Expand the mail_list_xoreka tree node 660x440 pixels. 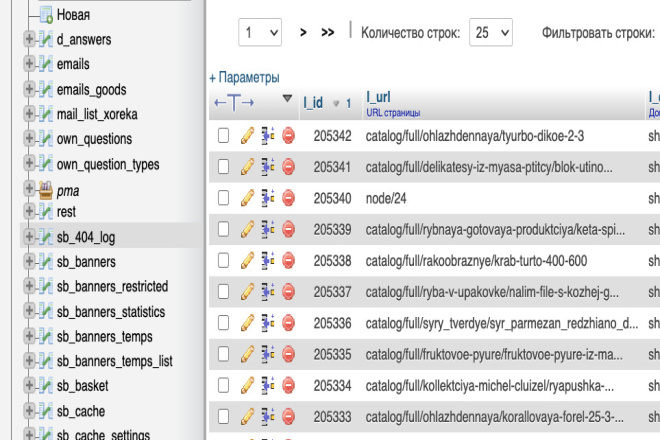[29, 114]
